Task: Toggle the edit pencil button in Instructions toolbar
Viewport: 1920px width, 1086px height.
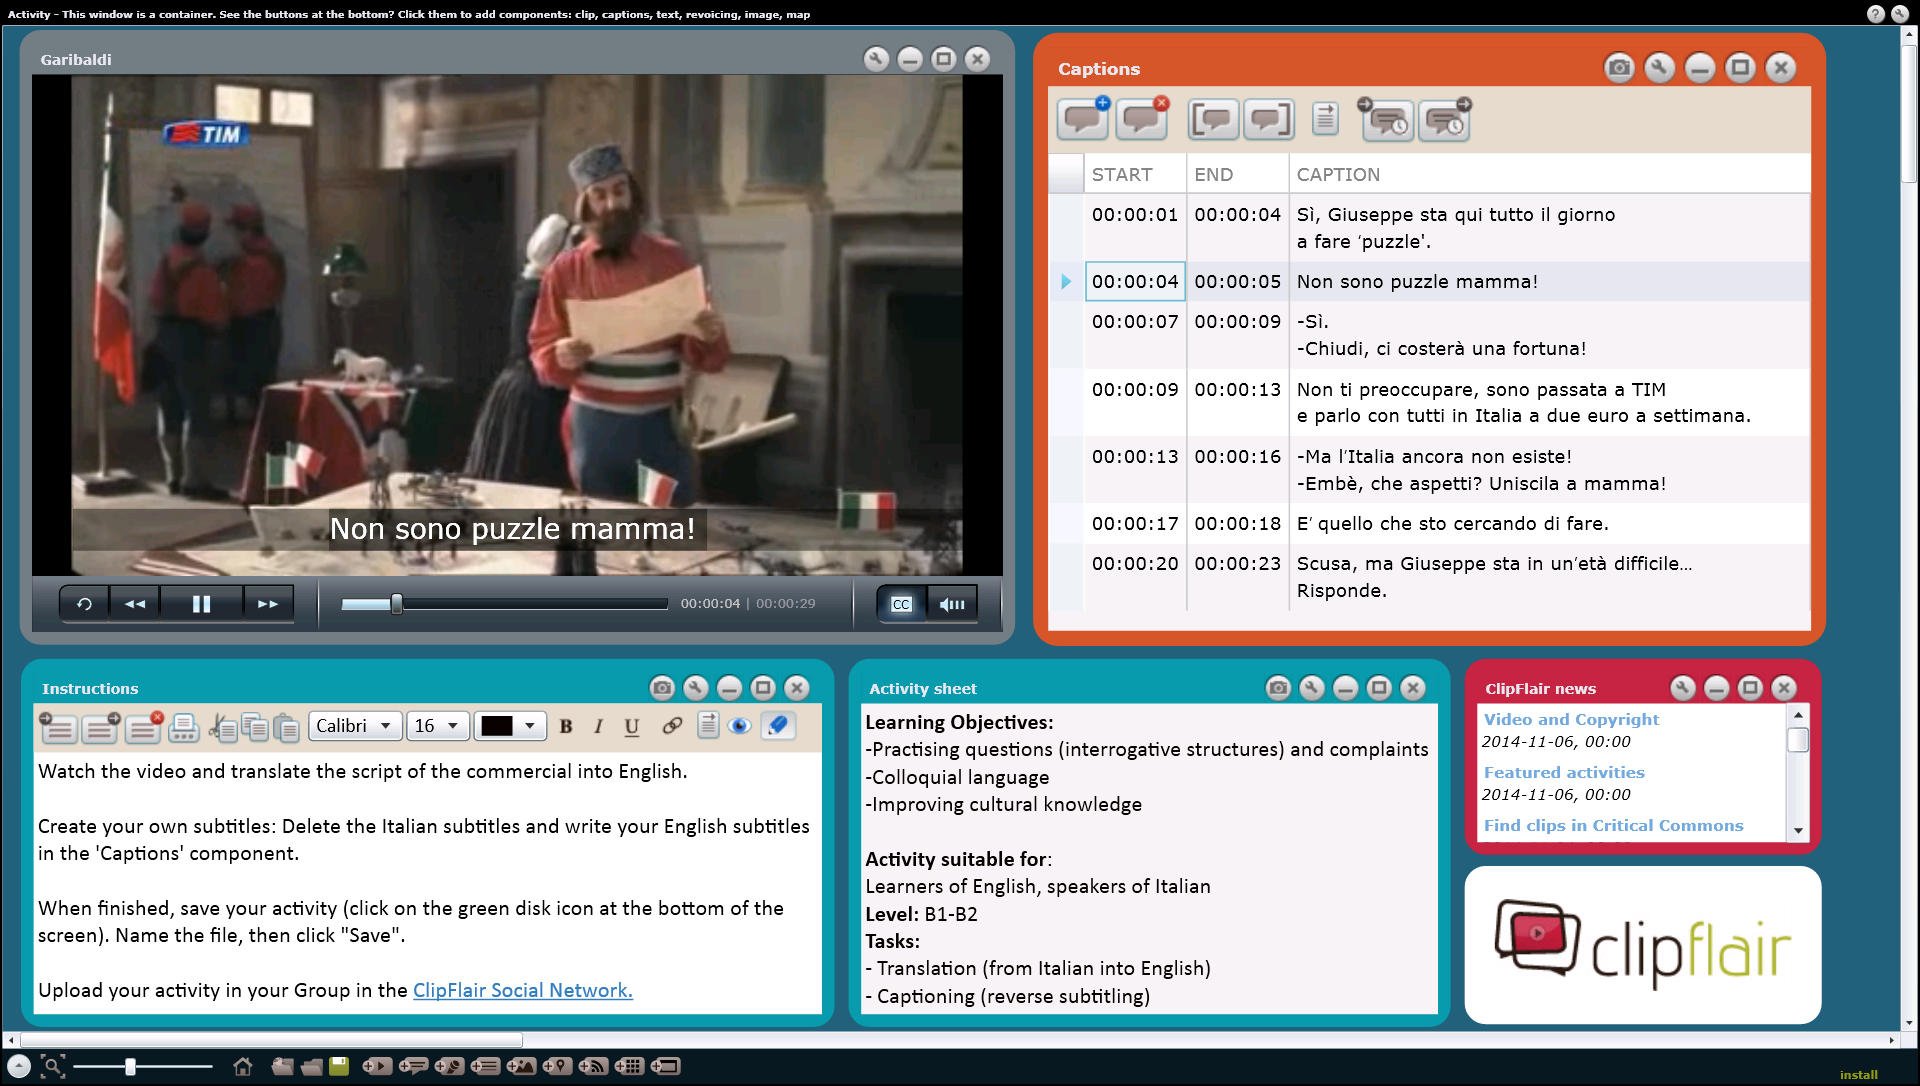Action: click(778, 726)
